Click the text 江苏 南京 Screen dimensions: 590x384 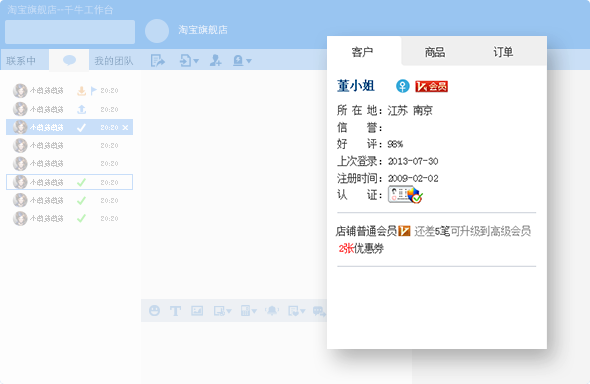(410, 111)
